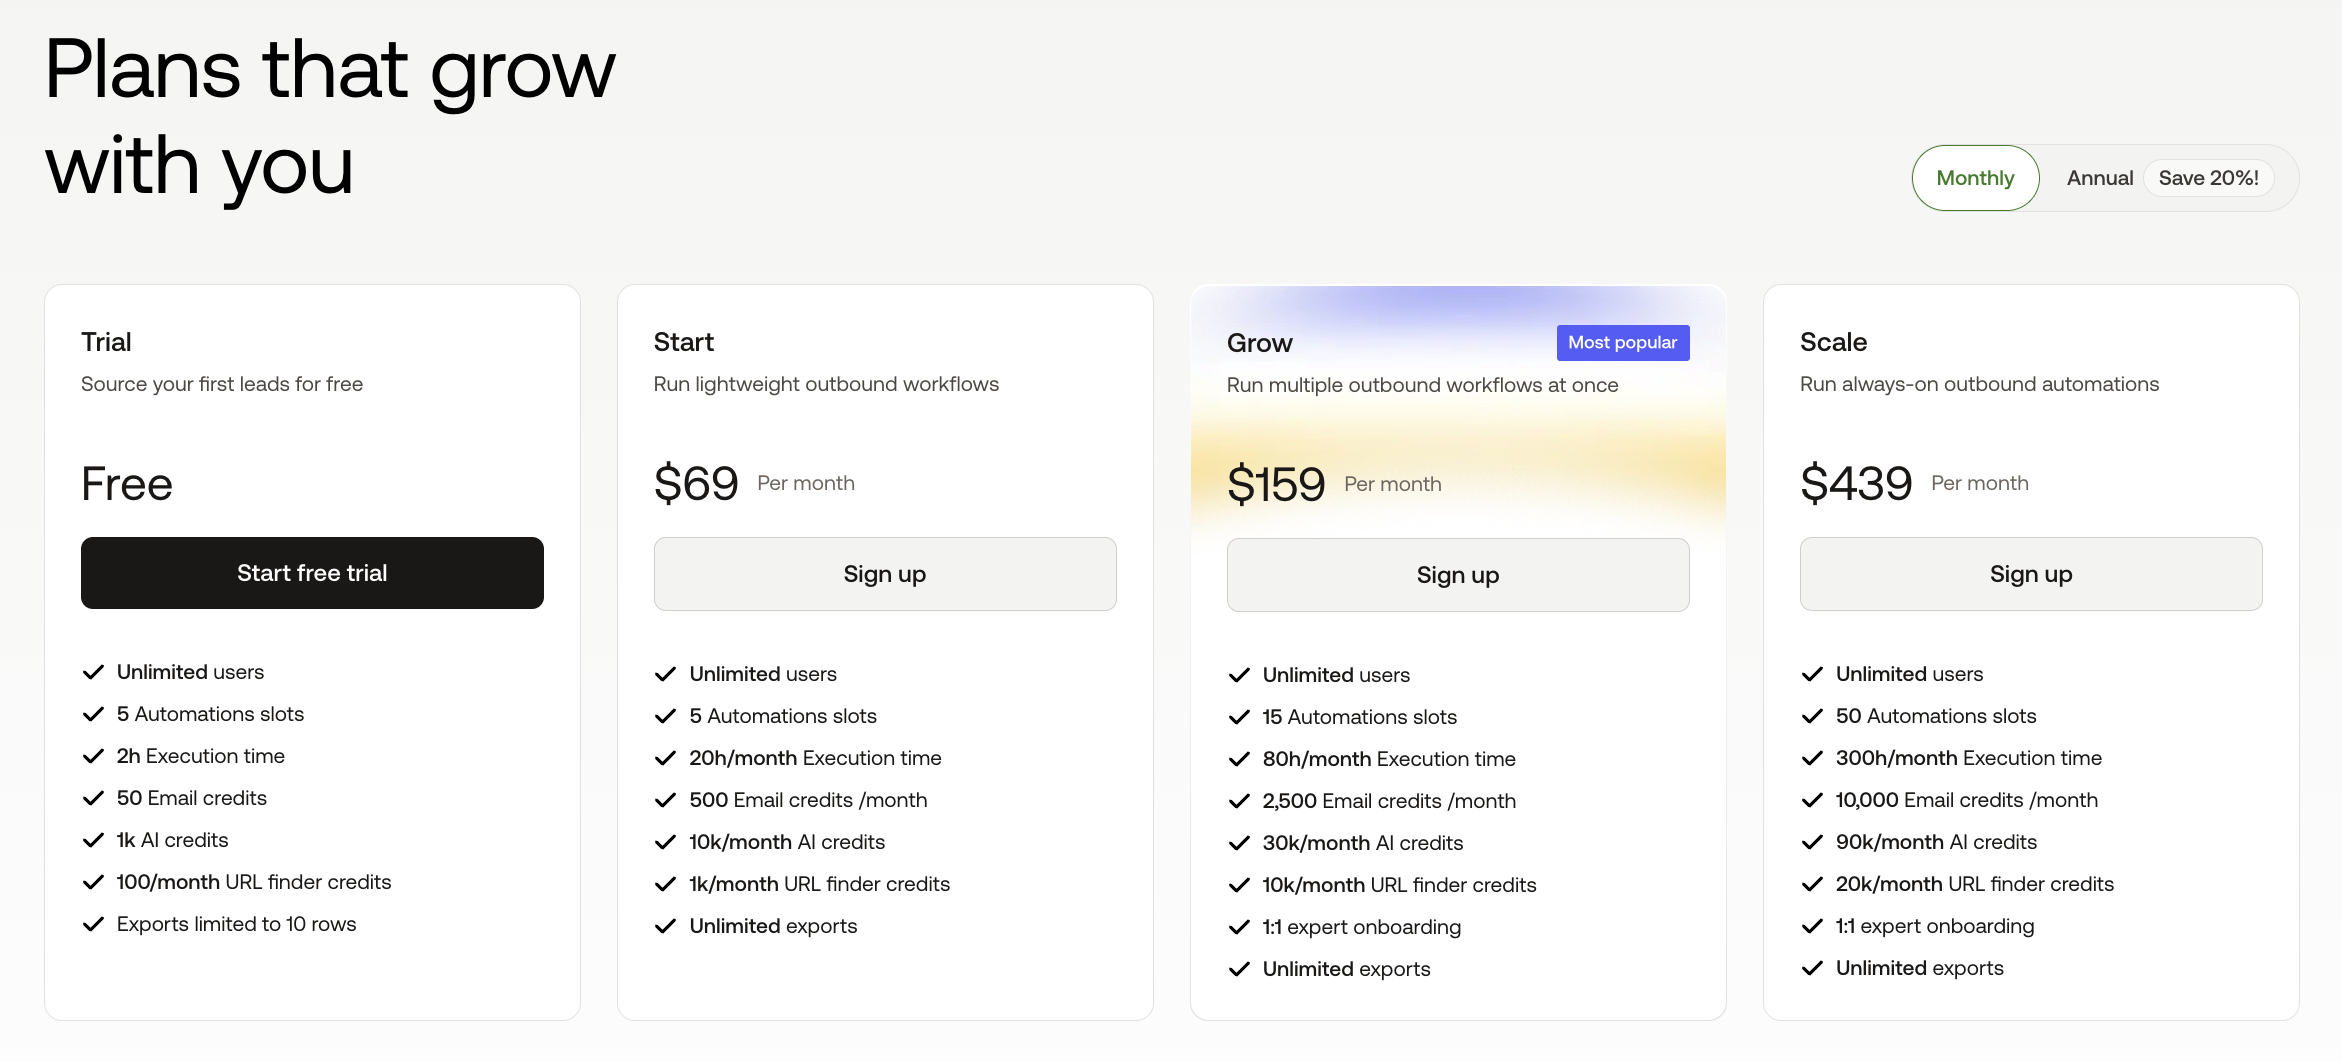Click checkmark beside 1k/month URL finder credits
The image size is (2342, 1062).
click(665, 884)
